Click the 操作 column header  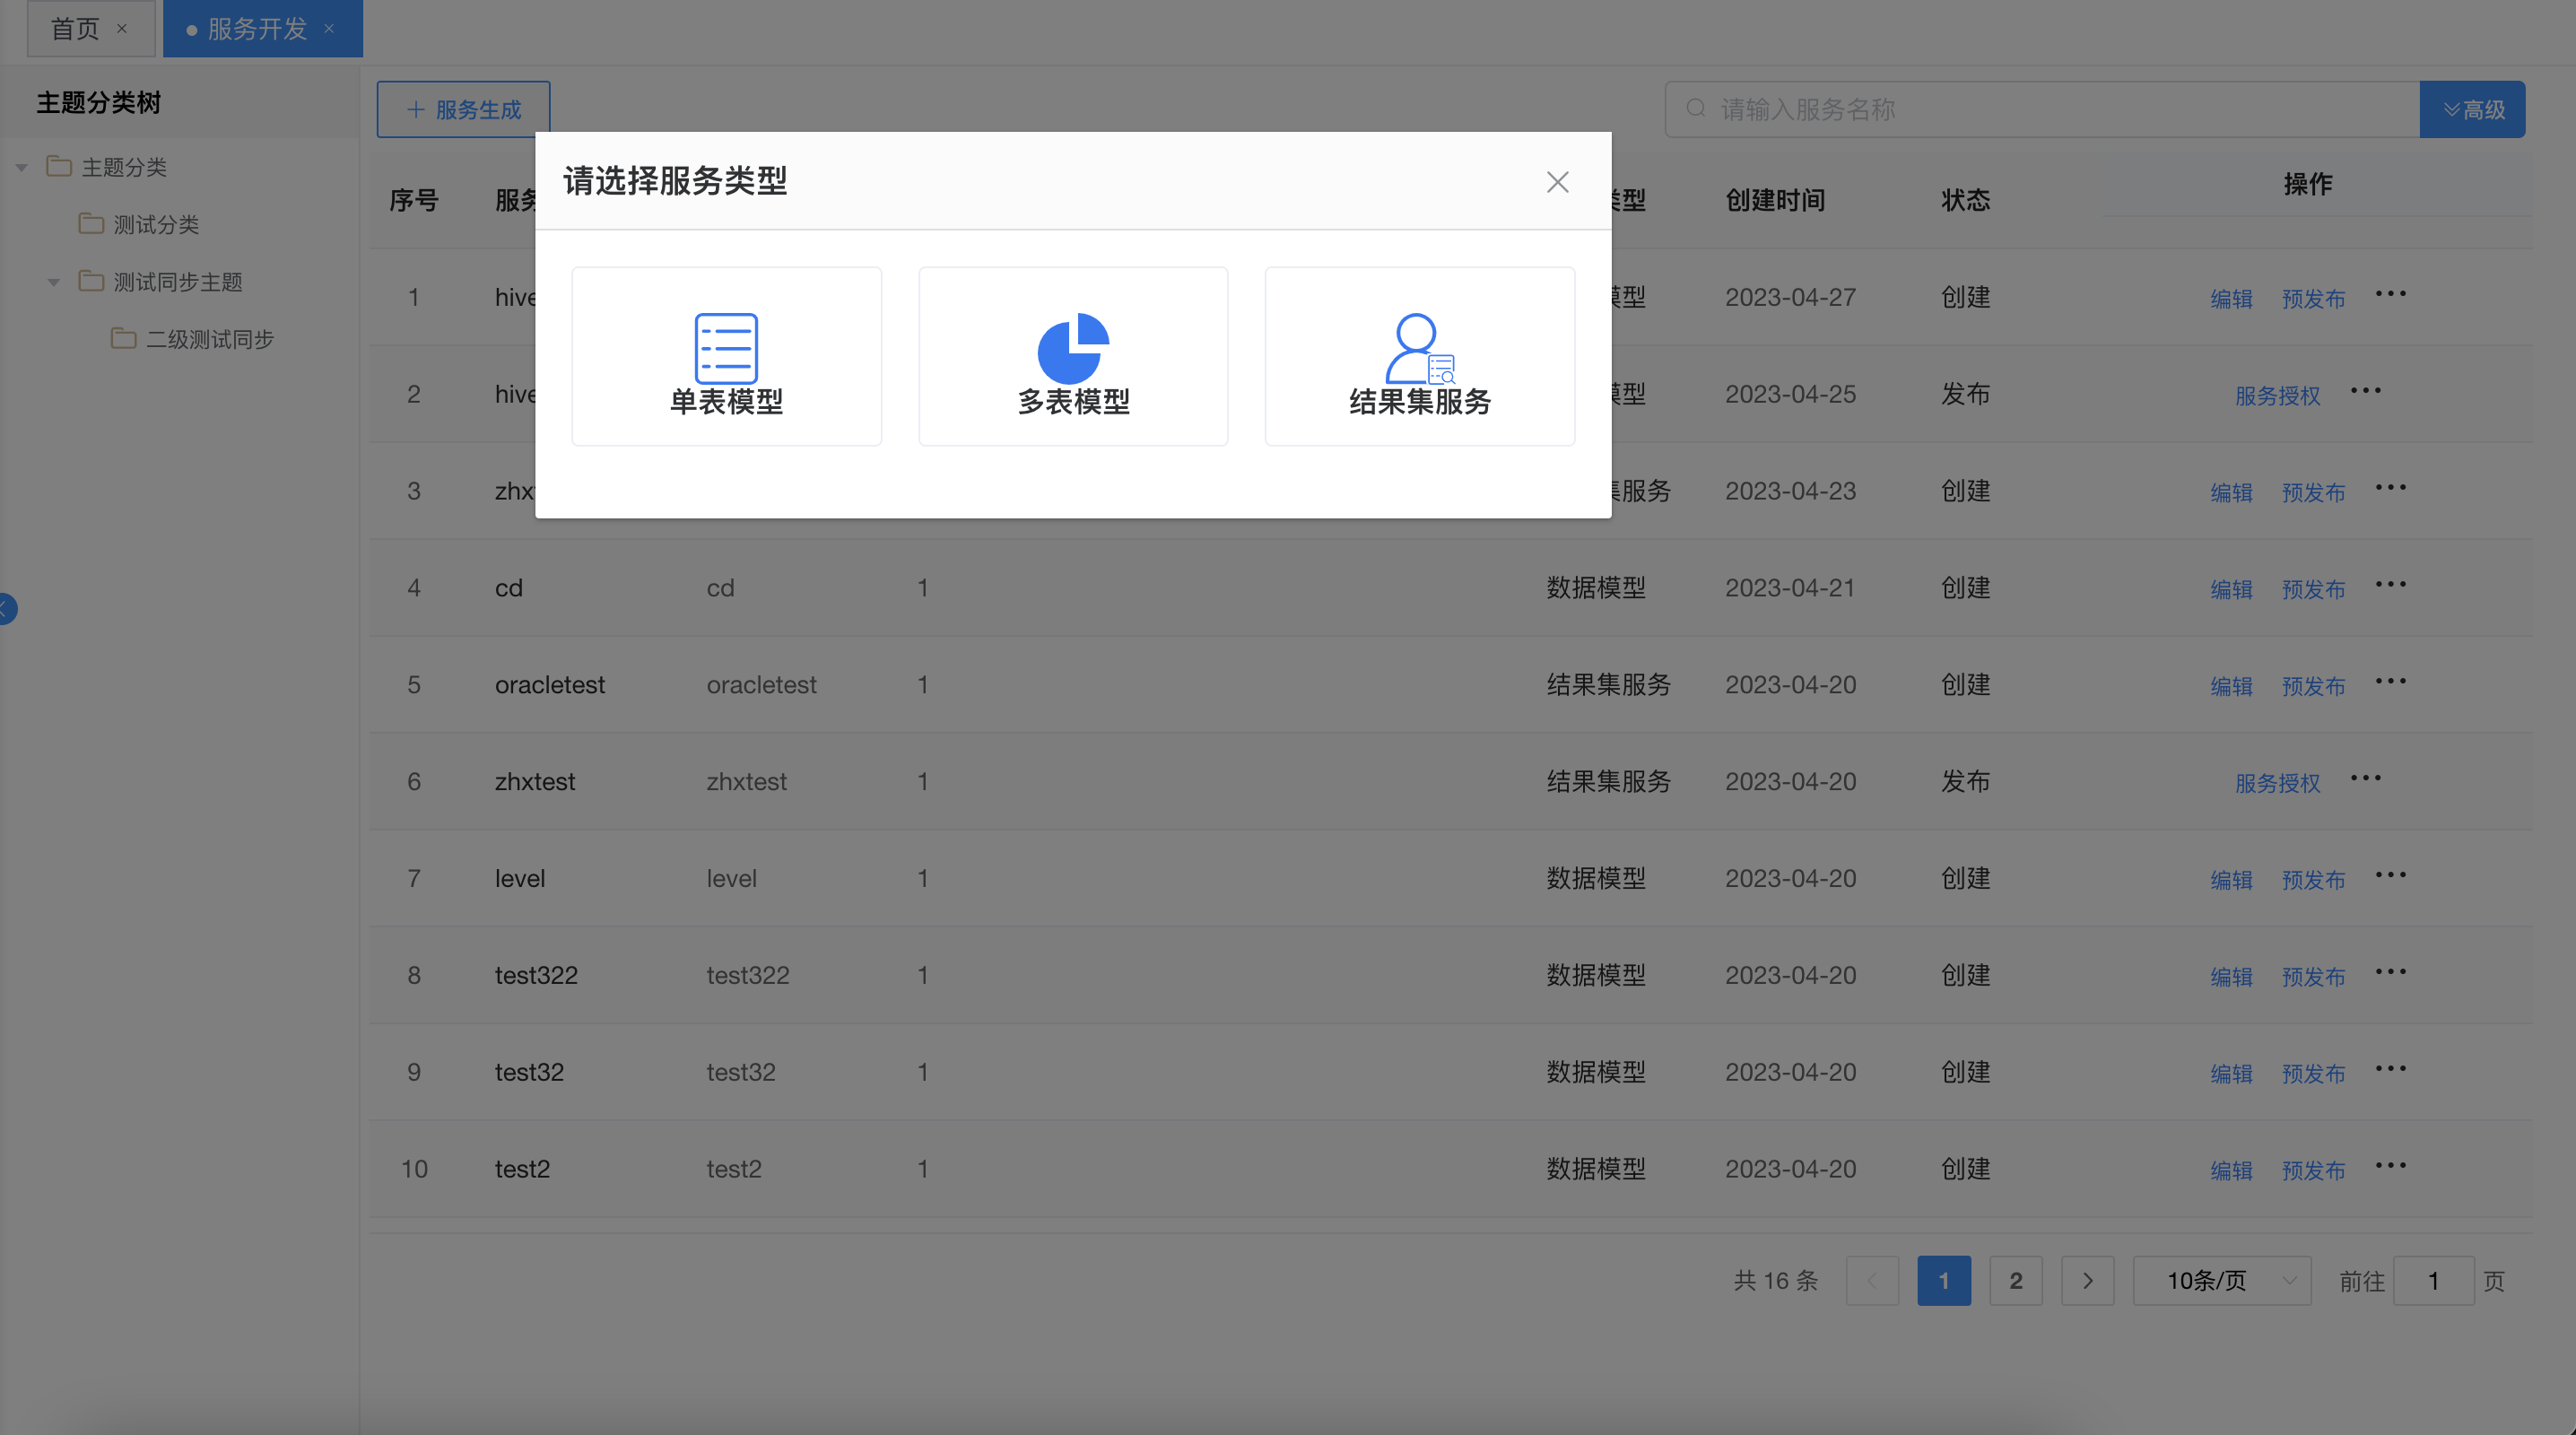pos(2307,184)
